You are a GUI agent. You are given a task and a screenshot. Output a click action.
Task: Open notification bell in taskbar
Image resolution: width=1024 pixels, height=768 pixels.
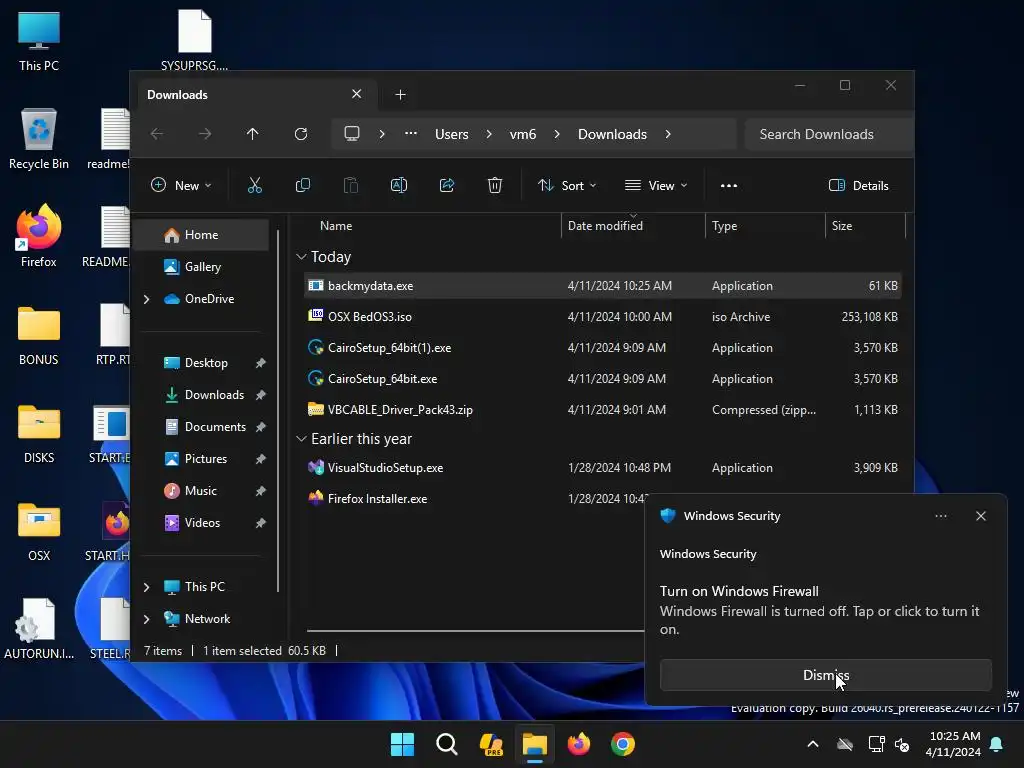(997, 744)
